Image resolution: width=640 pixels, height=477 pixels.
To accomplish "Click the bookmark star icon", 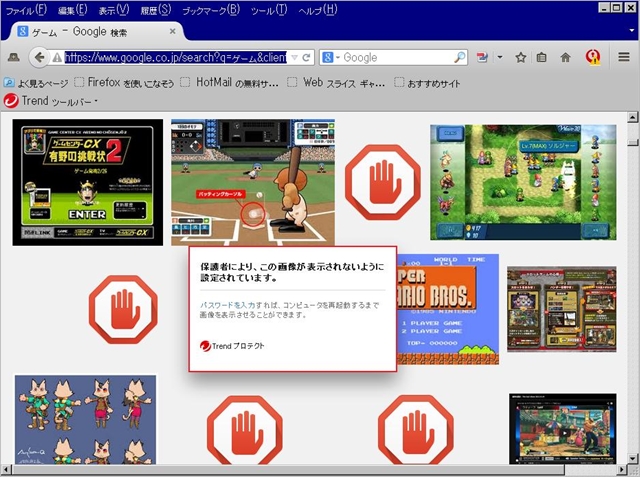I will click(x=520, y=58).
